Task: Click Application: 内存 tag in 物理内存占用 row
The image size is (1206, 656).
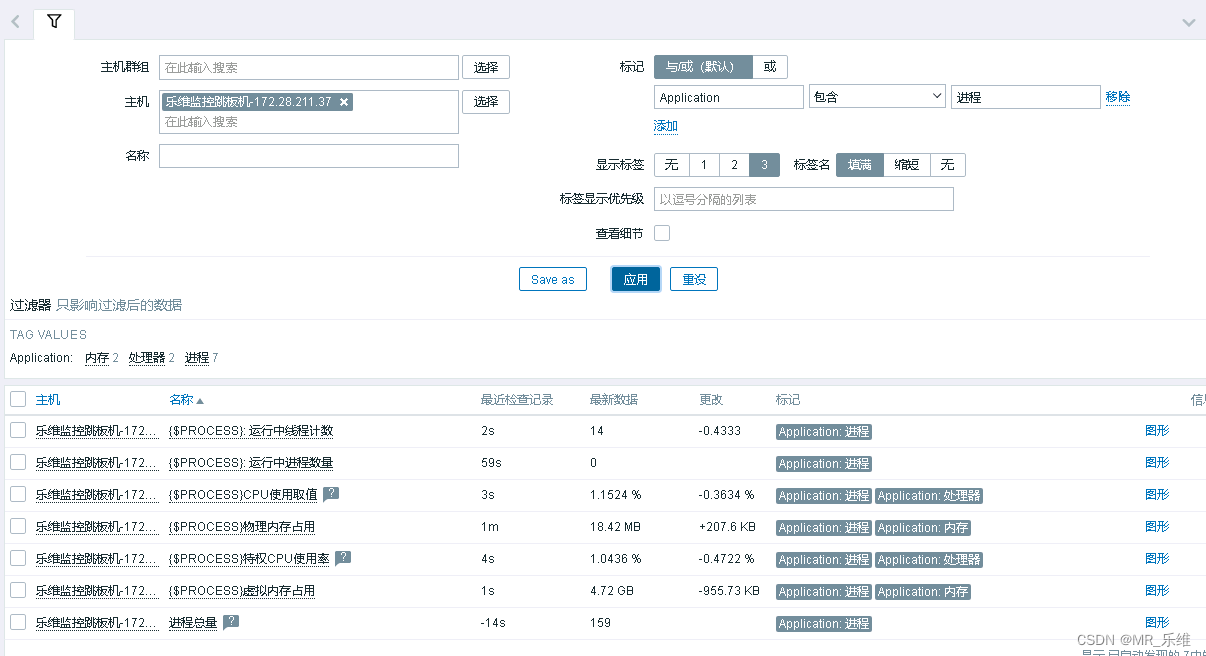Action: point(923,527)
